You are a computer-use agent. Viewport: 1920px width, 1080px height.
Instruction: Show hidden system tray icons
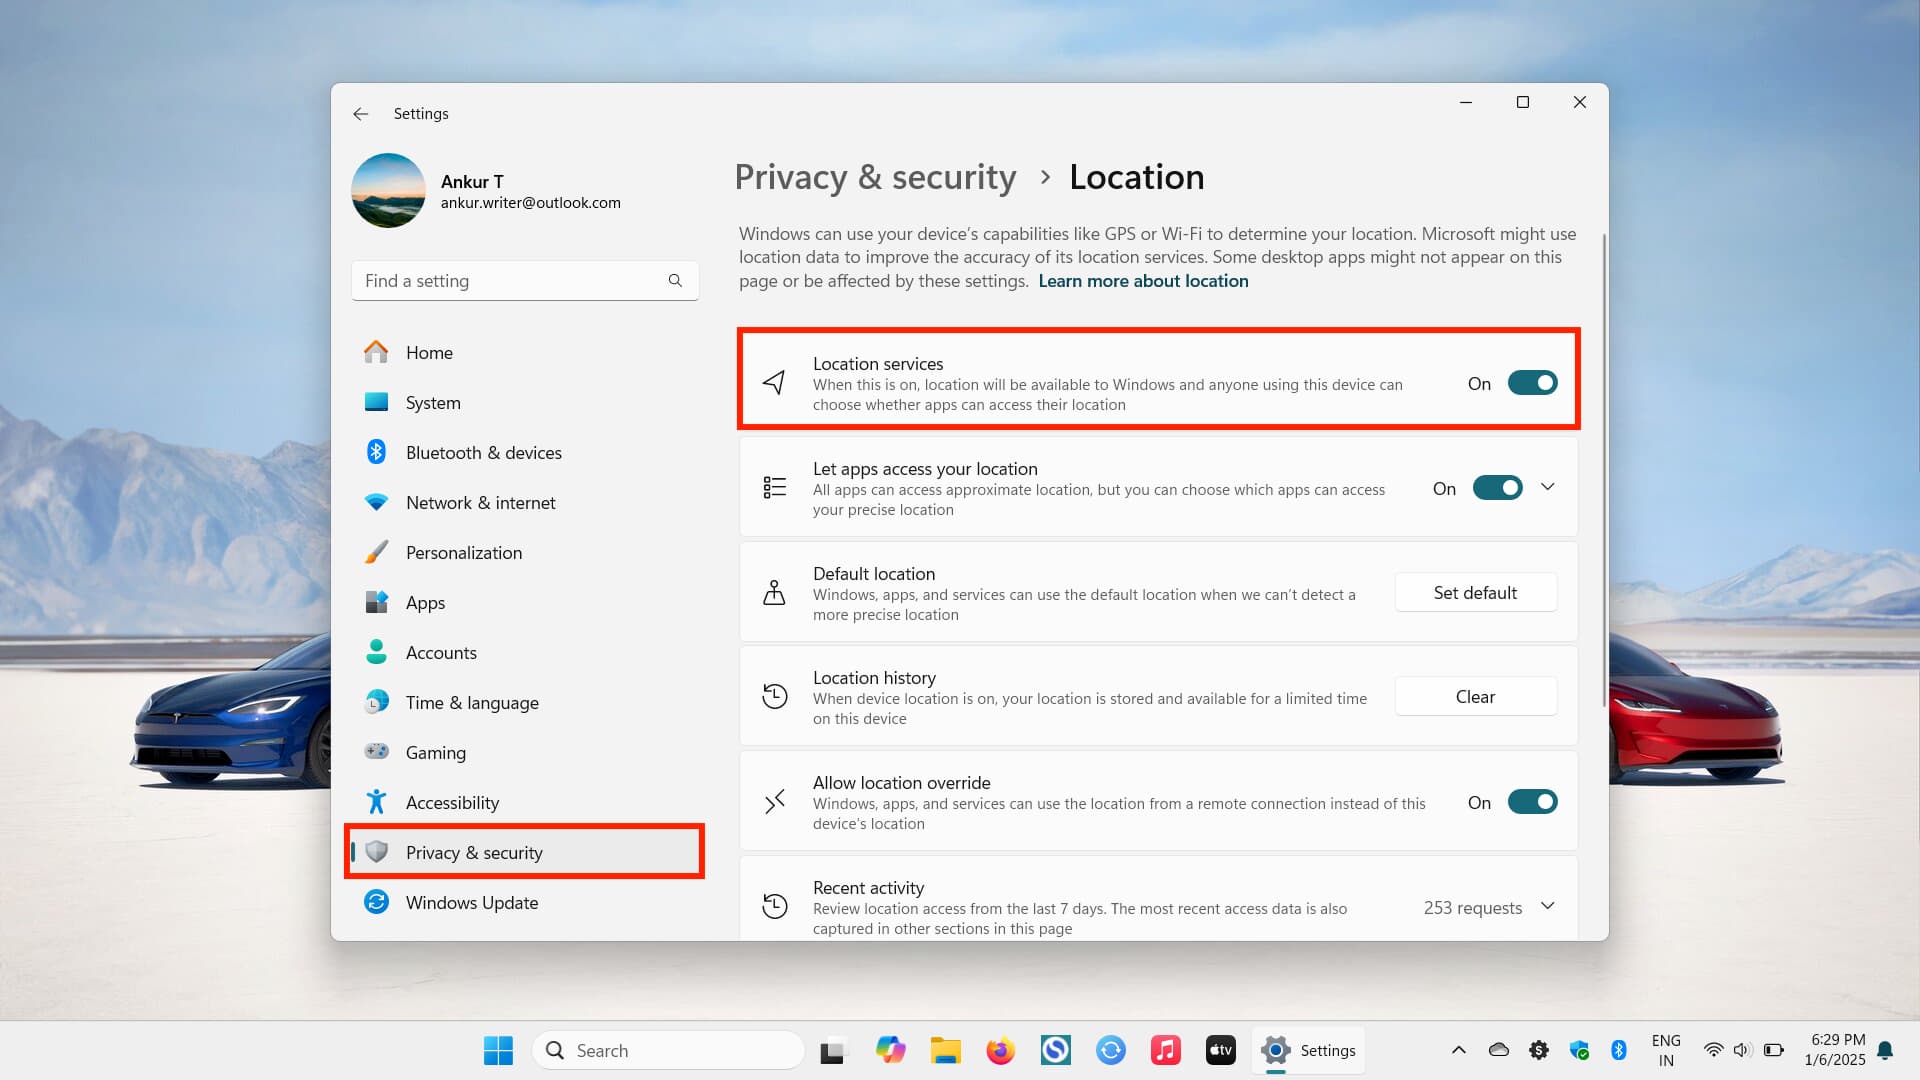(1458, 1050)
